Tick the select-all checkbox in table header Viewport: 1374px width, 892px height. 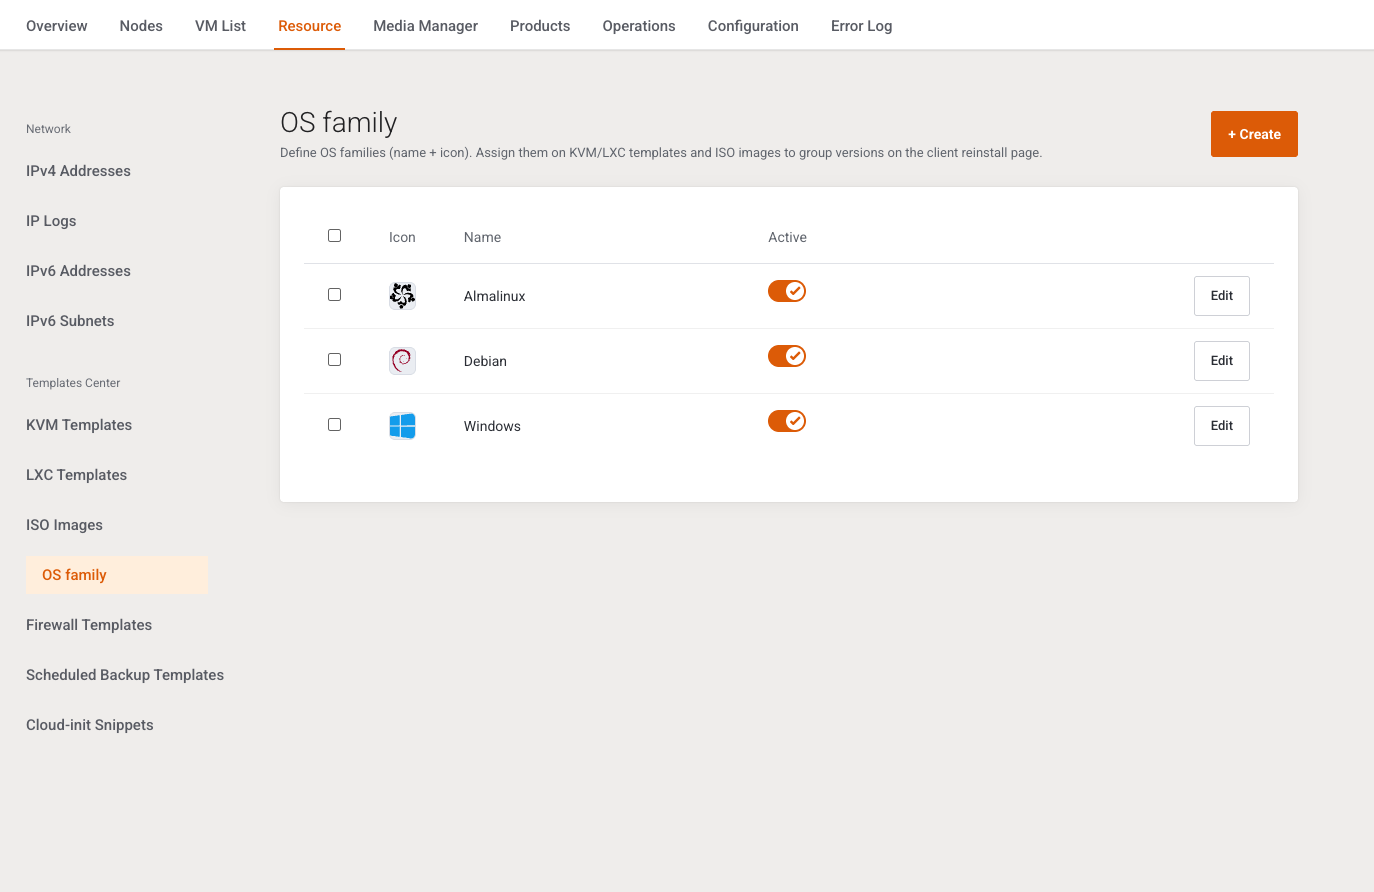pos(335,236)
